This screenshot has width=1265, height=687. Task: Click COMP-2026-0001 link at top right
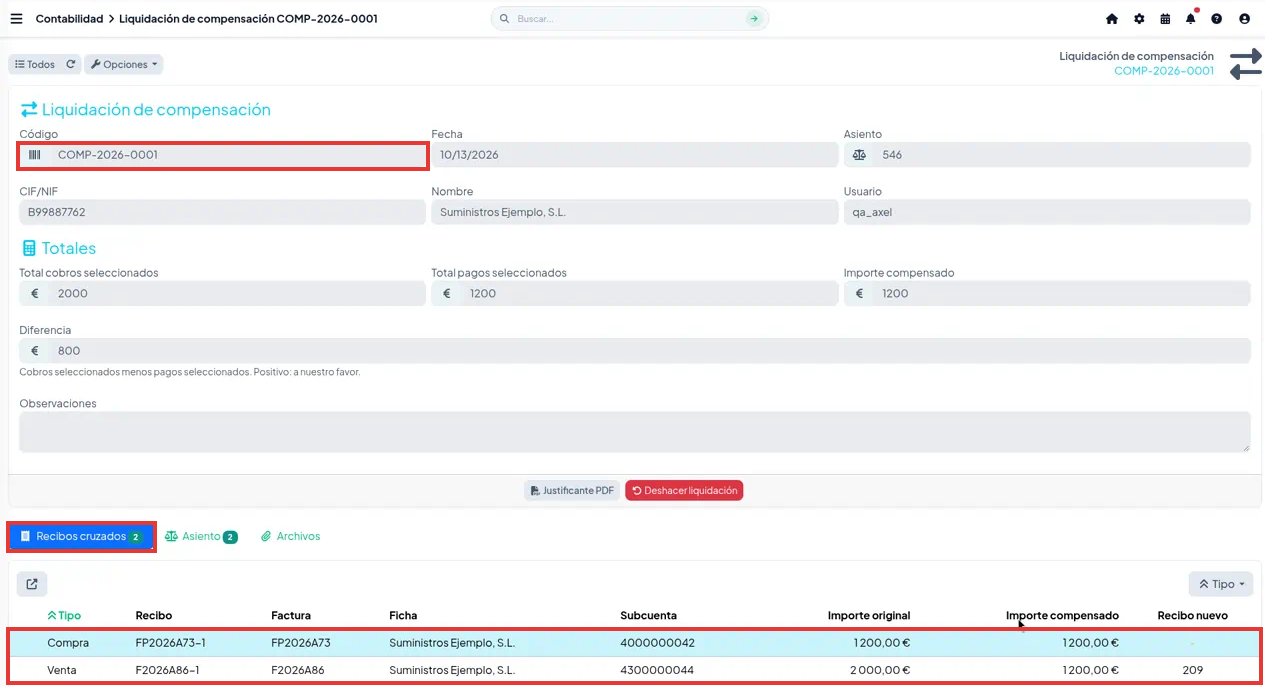[x=1164, y=71]
